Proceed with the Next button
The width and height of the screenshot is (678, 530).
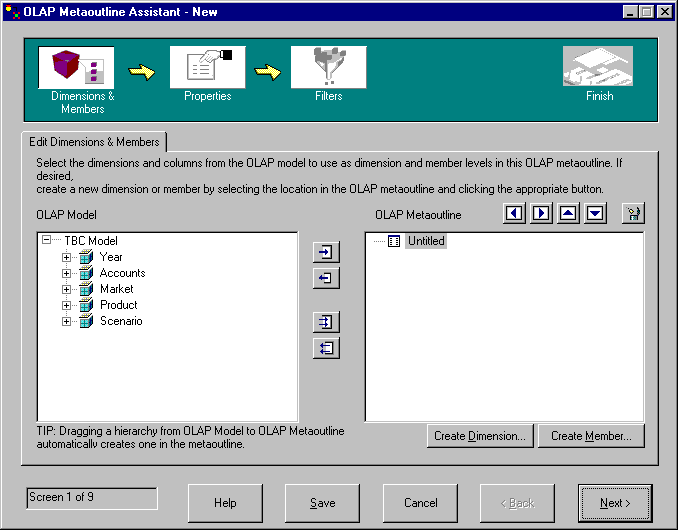point(615,503)
